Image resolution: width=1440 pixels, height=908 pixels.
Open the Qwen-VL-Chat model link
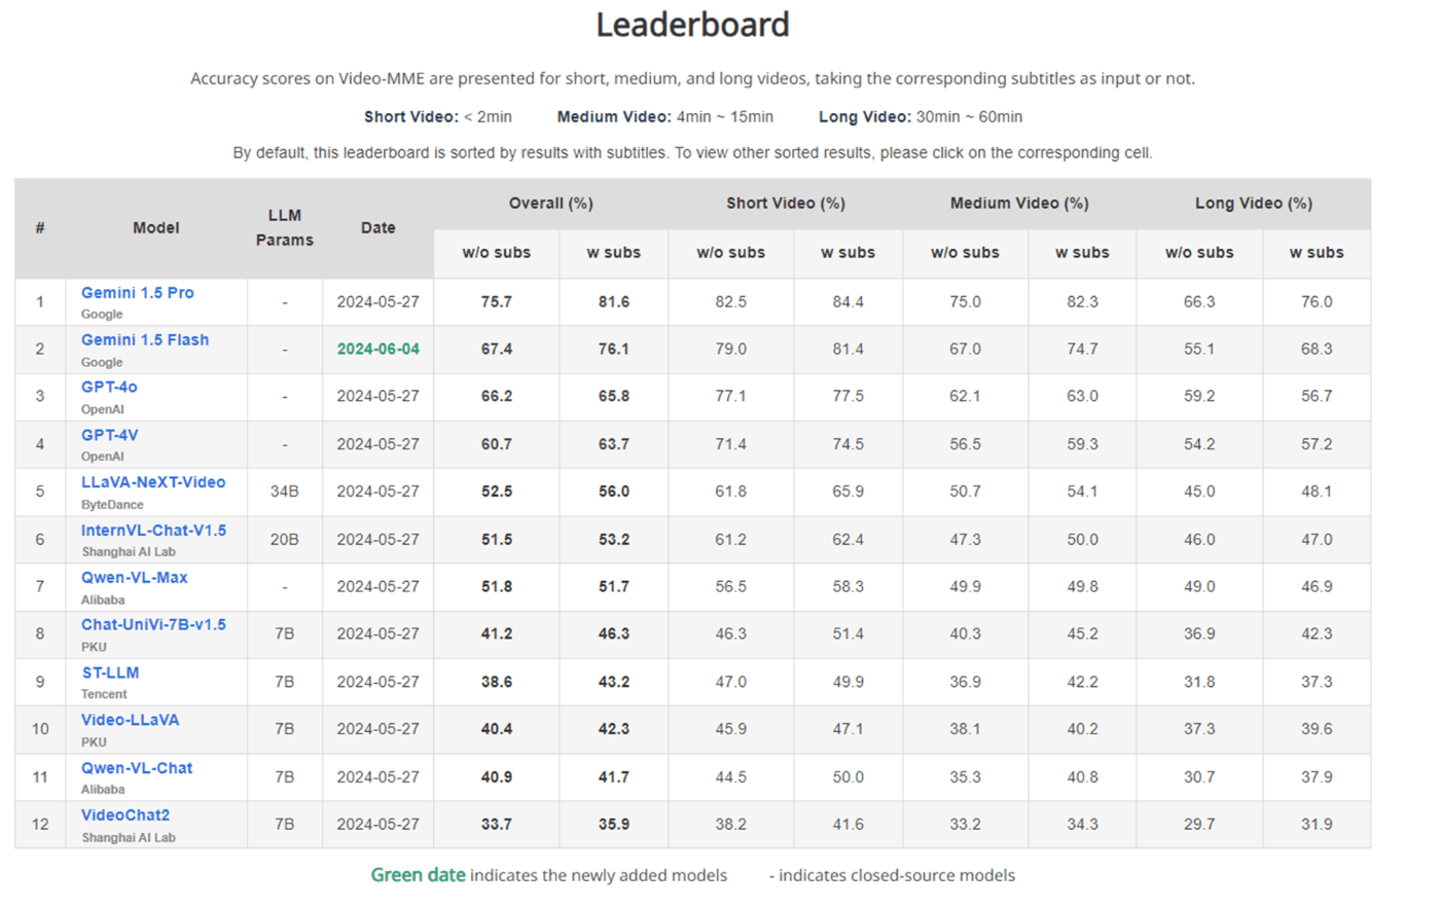coord(137,768)
